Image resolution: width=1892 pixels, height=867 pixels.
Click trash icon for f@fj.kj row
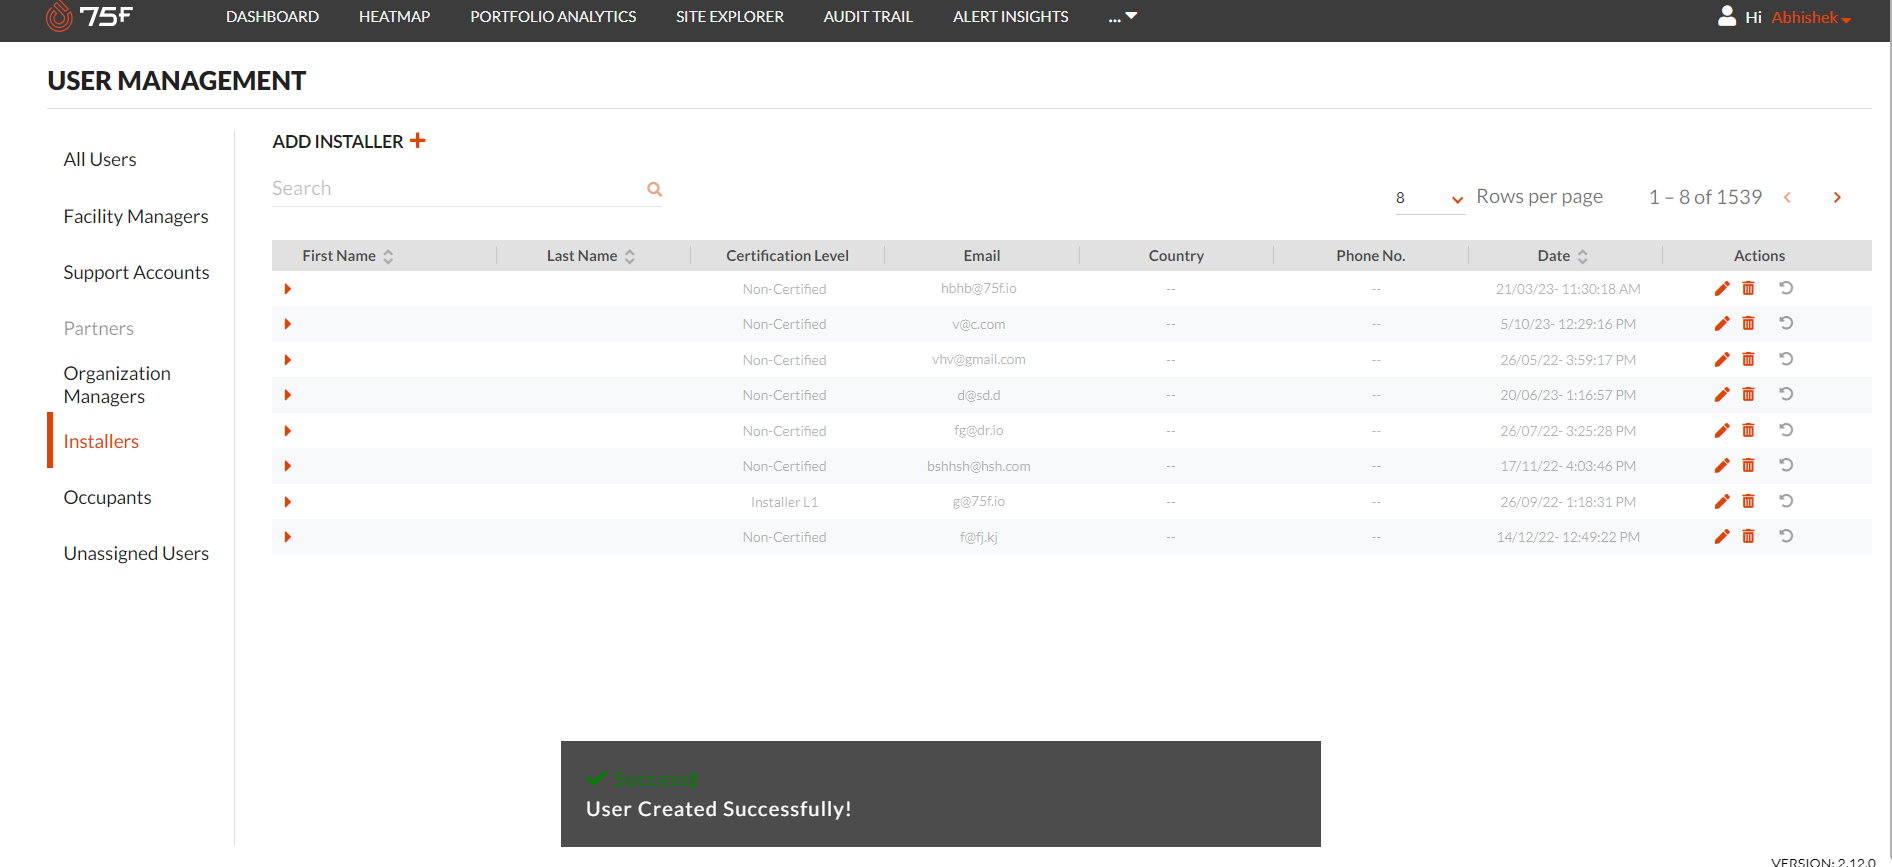[1748, 537]
